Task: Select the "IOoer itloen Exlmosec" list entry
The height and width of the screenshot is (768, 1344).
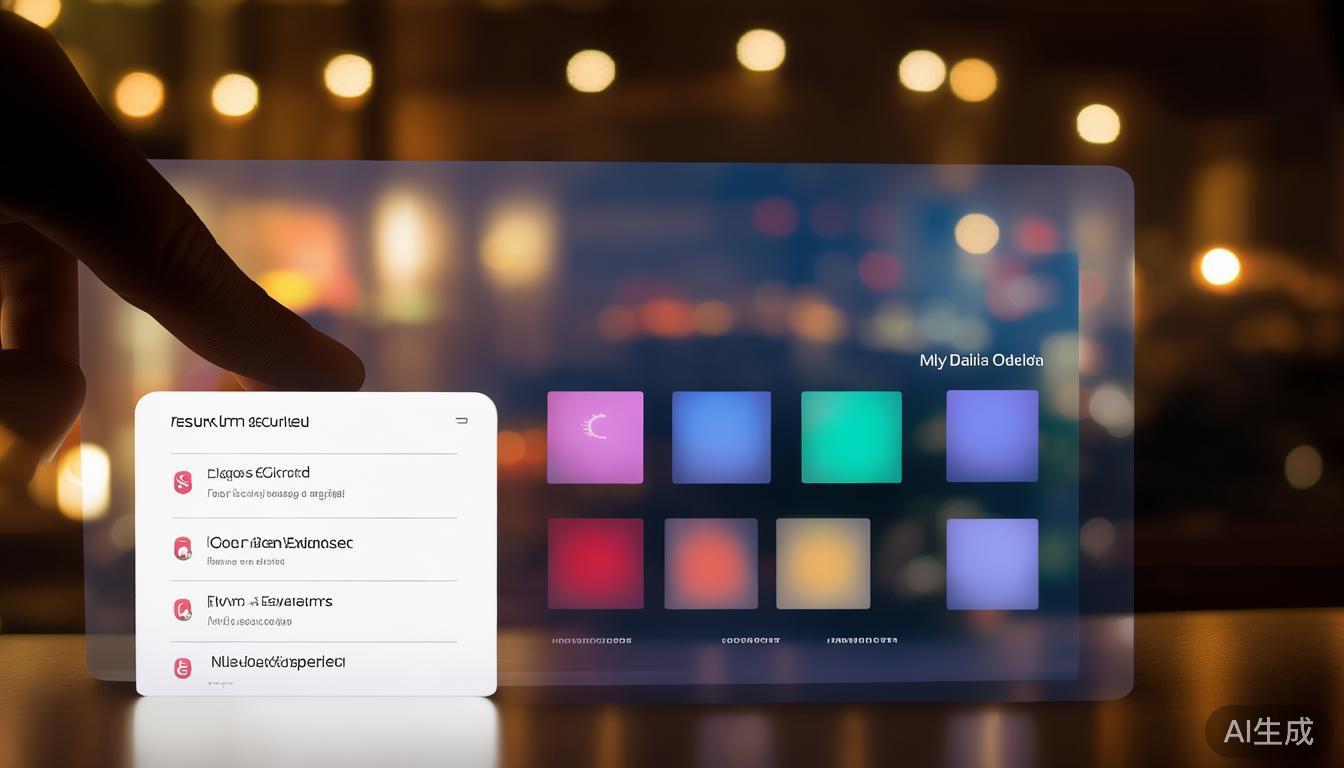Action: coord(280,543)
